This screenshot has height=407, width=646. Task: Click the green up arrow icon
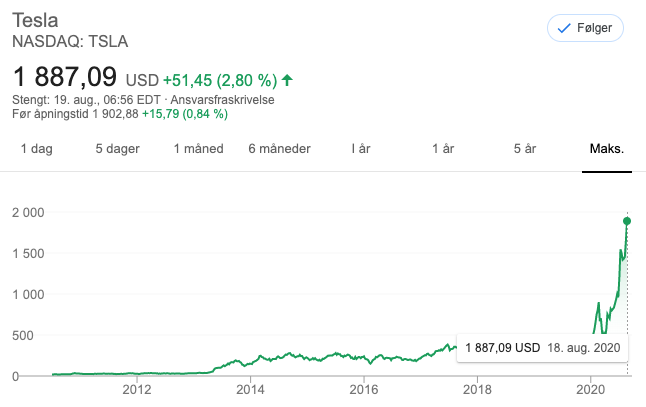coord(287,80)
